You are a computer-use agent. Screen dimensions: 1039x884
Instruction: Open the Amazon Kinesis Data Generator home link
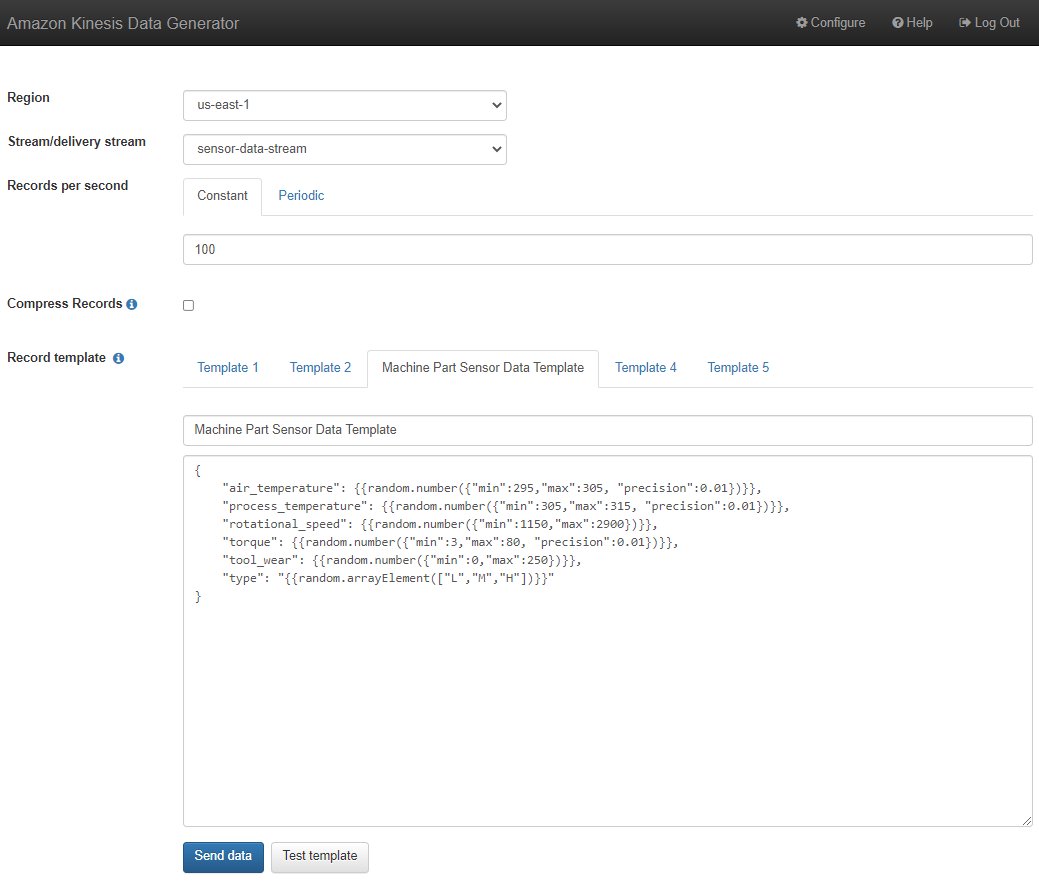click(123, 23)
